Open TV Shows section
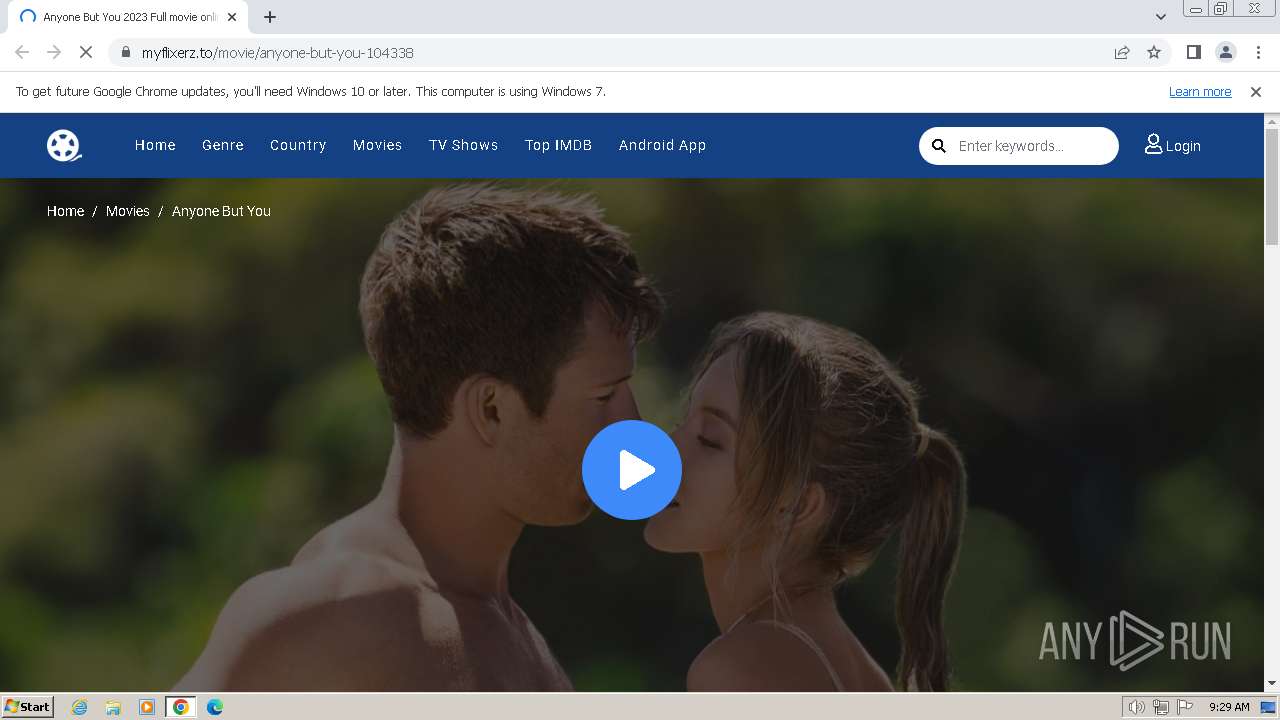This screenshot has width=1280, height=720. pos(464,145)
